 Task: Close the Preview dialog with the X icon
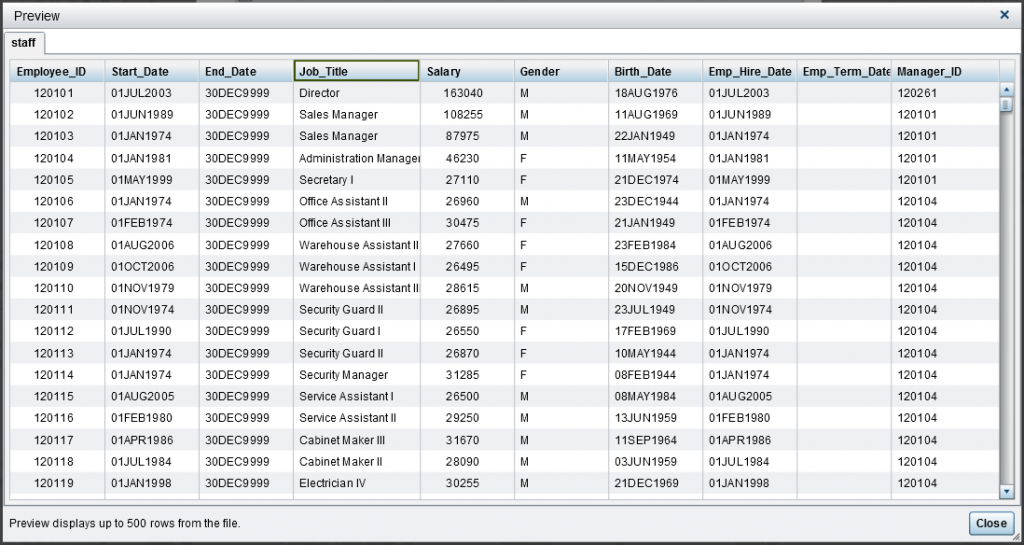(x=1004, y=15)
